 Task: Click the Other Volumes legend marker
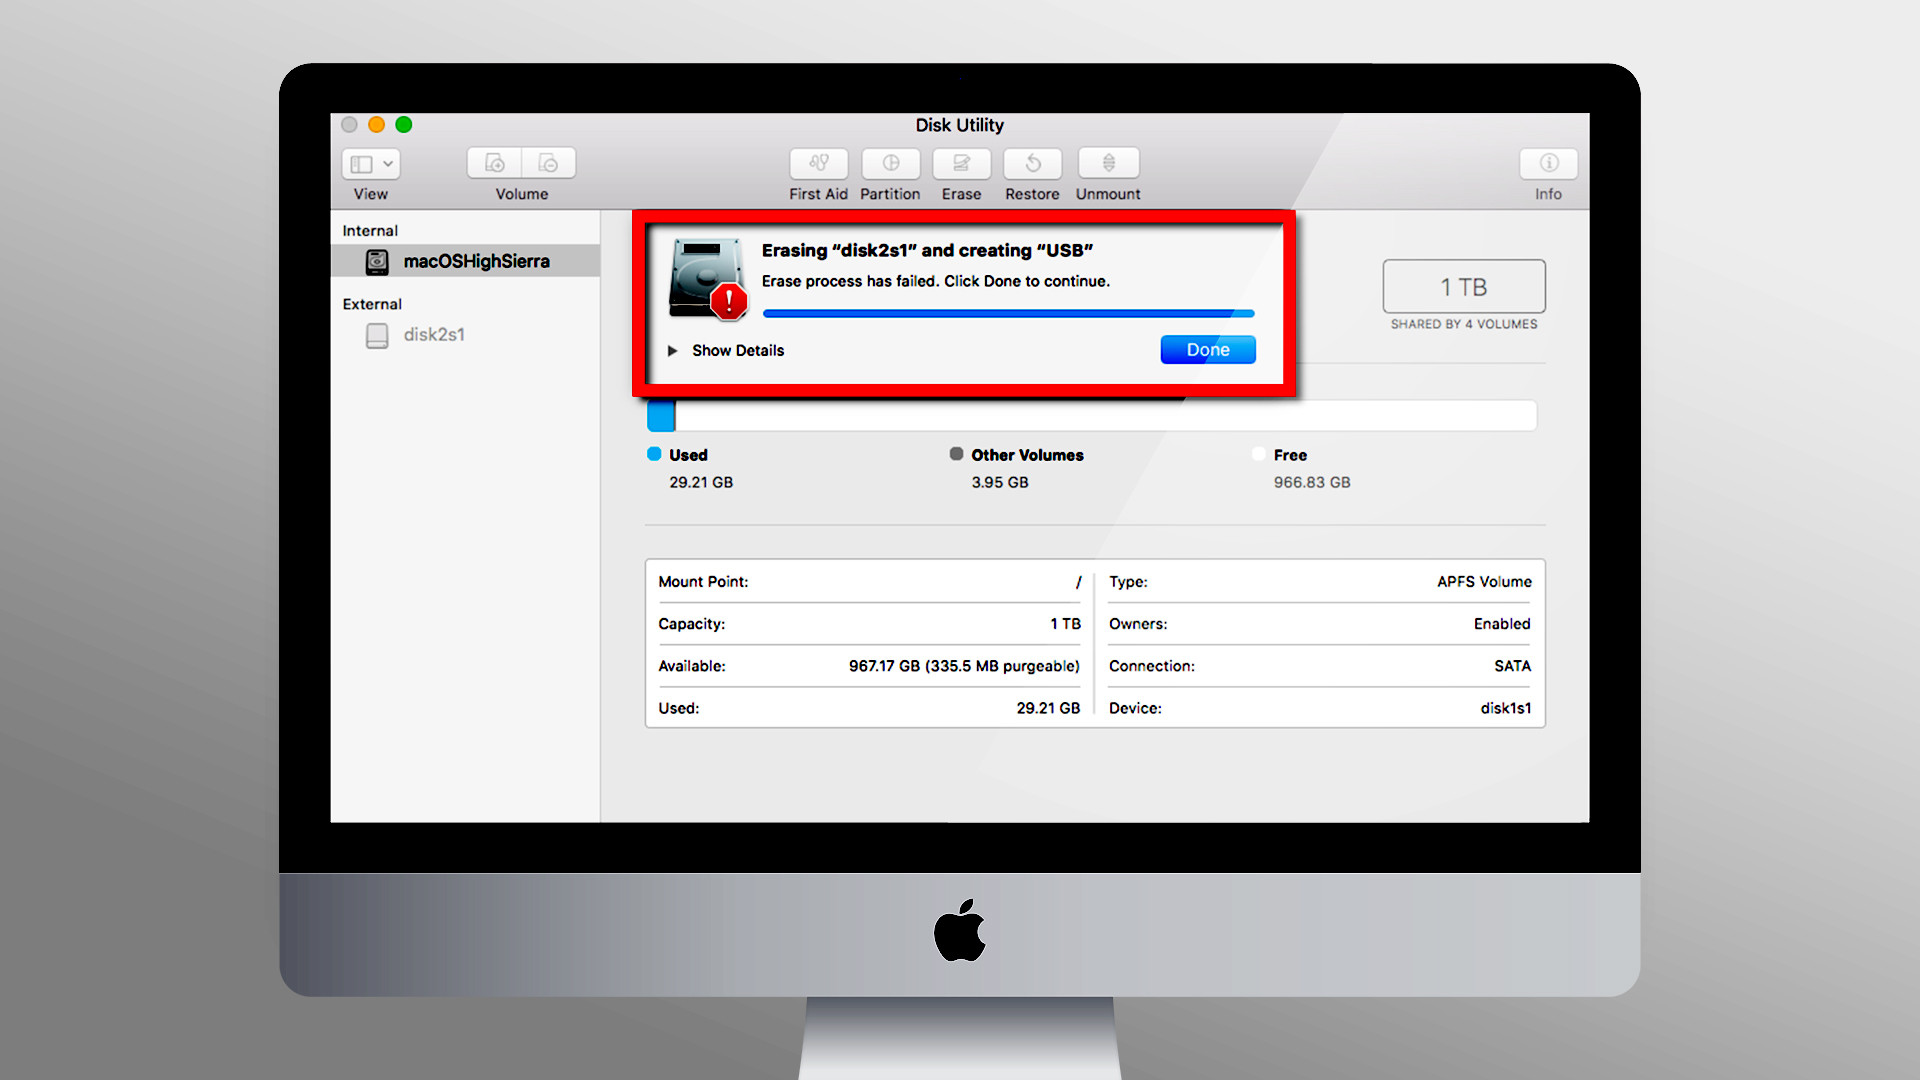(x=957, y=453)
